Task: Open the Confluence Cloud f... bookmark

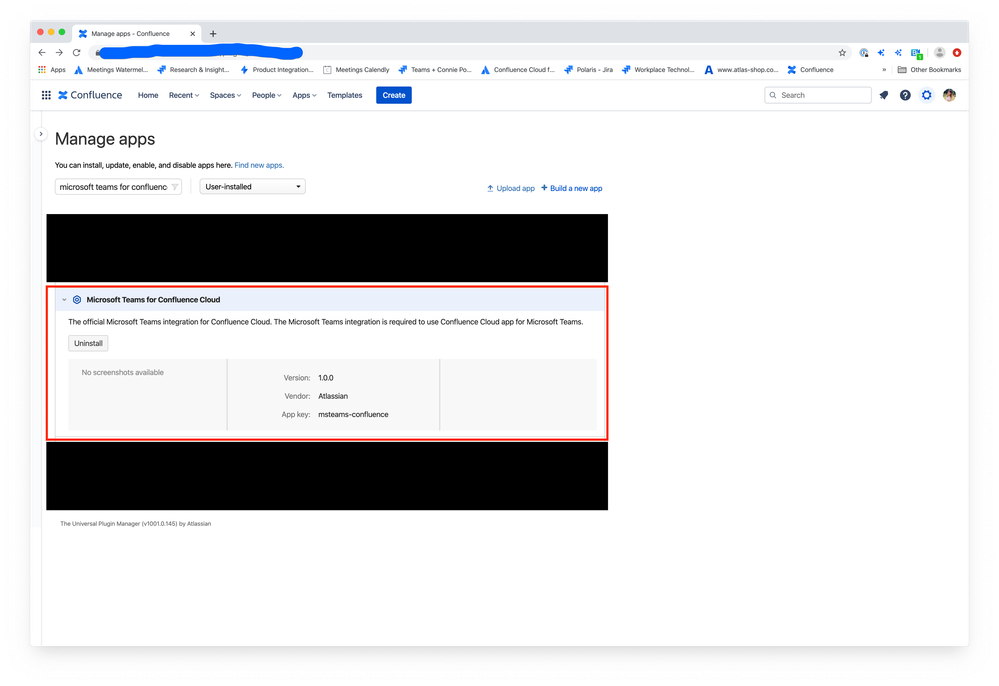Action: 518,70
